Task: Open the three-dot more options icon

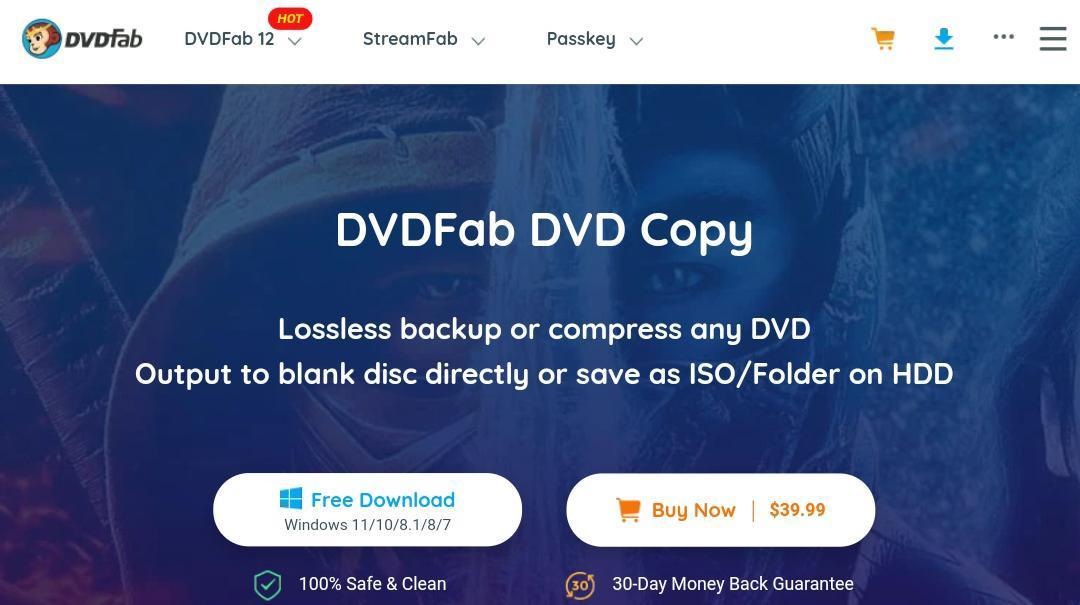Action: 1004,37
